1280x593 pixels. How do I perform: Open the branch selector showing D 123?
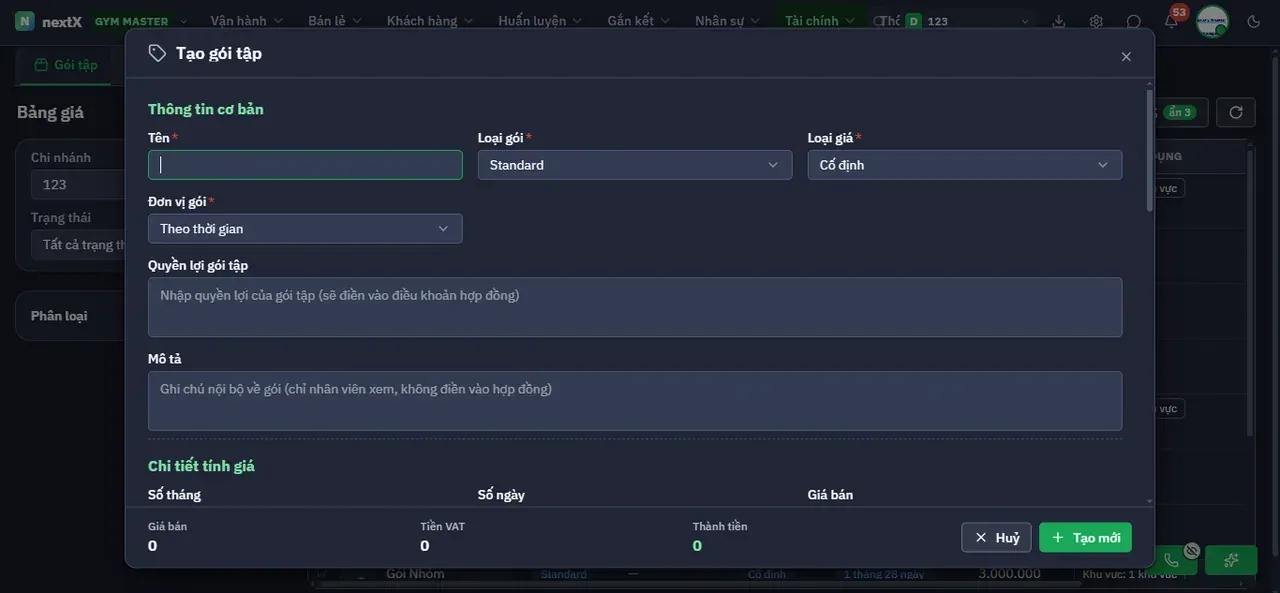[x=968, y=21]
